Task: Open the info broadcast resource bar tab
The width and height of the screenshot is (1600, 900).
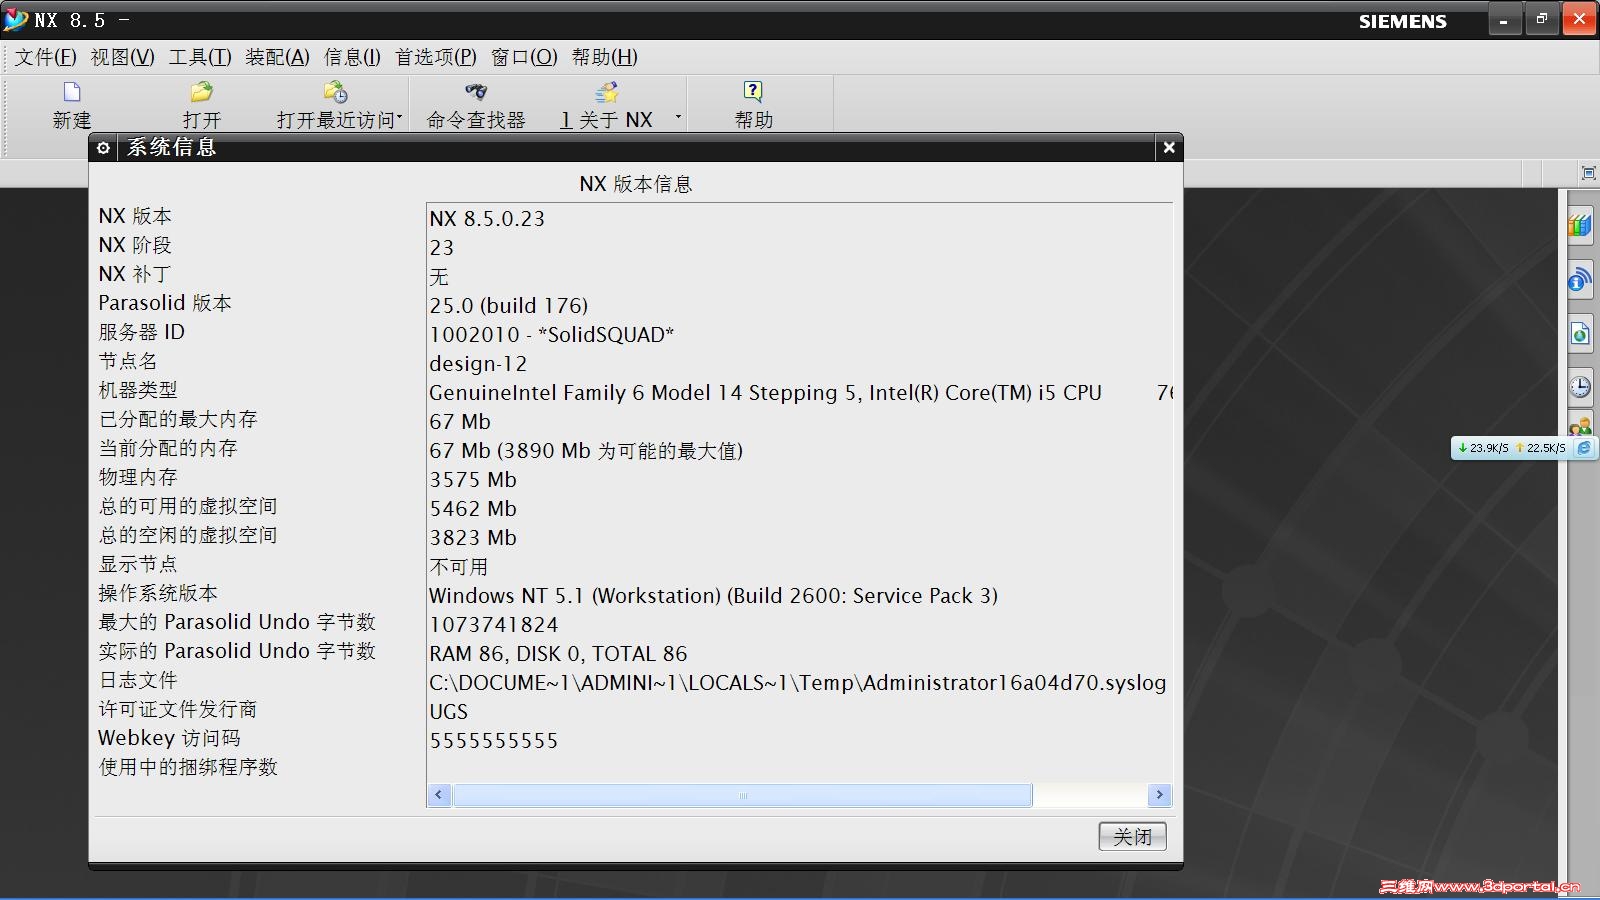Action: 1580,280
